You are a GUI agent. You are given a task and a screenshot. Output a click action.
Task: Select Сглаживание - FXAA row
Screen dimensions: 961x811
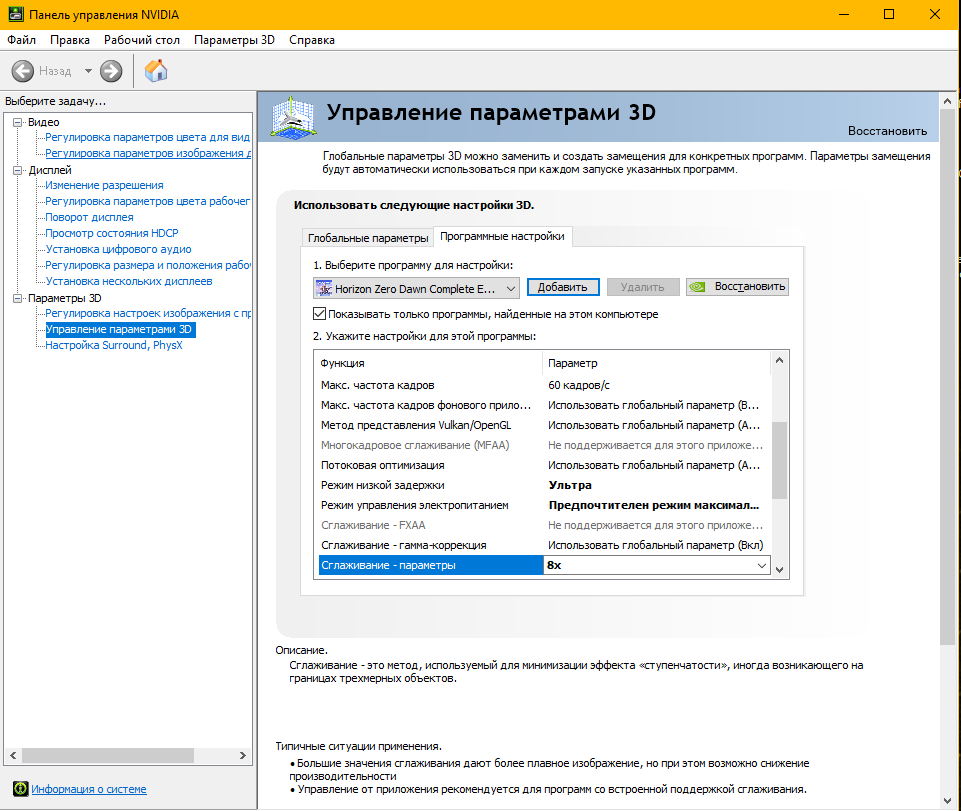pyautogui.click(x=544, y=525)
